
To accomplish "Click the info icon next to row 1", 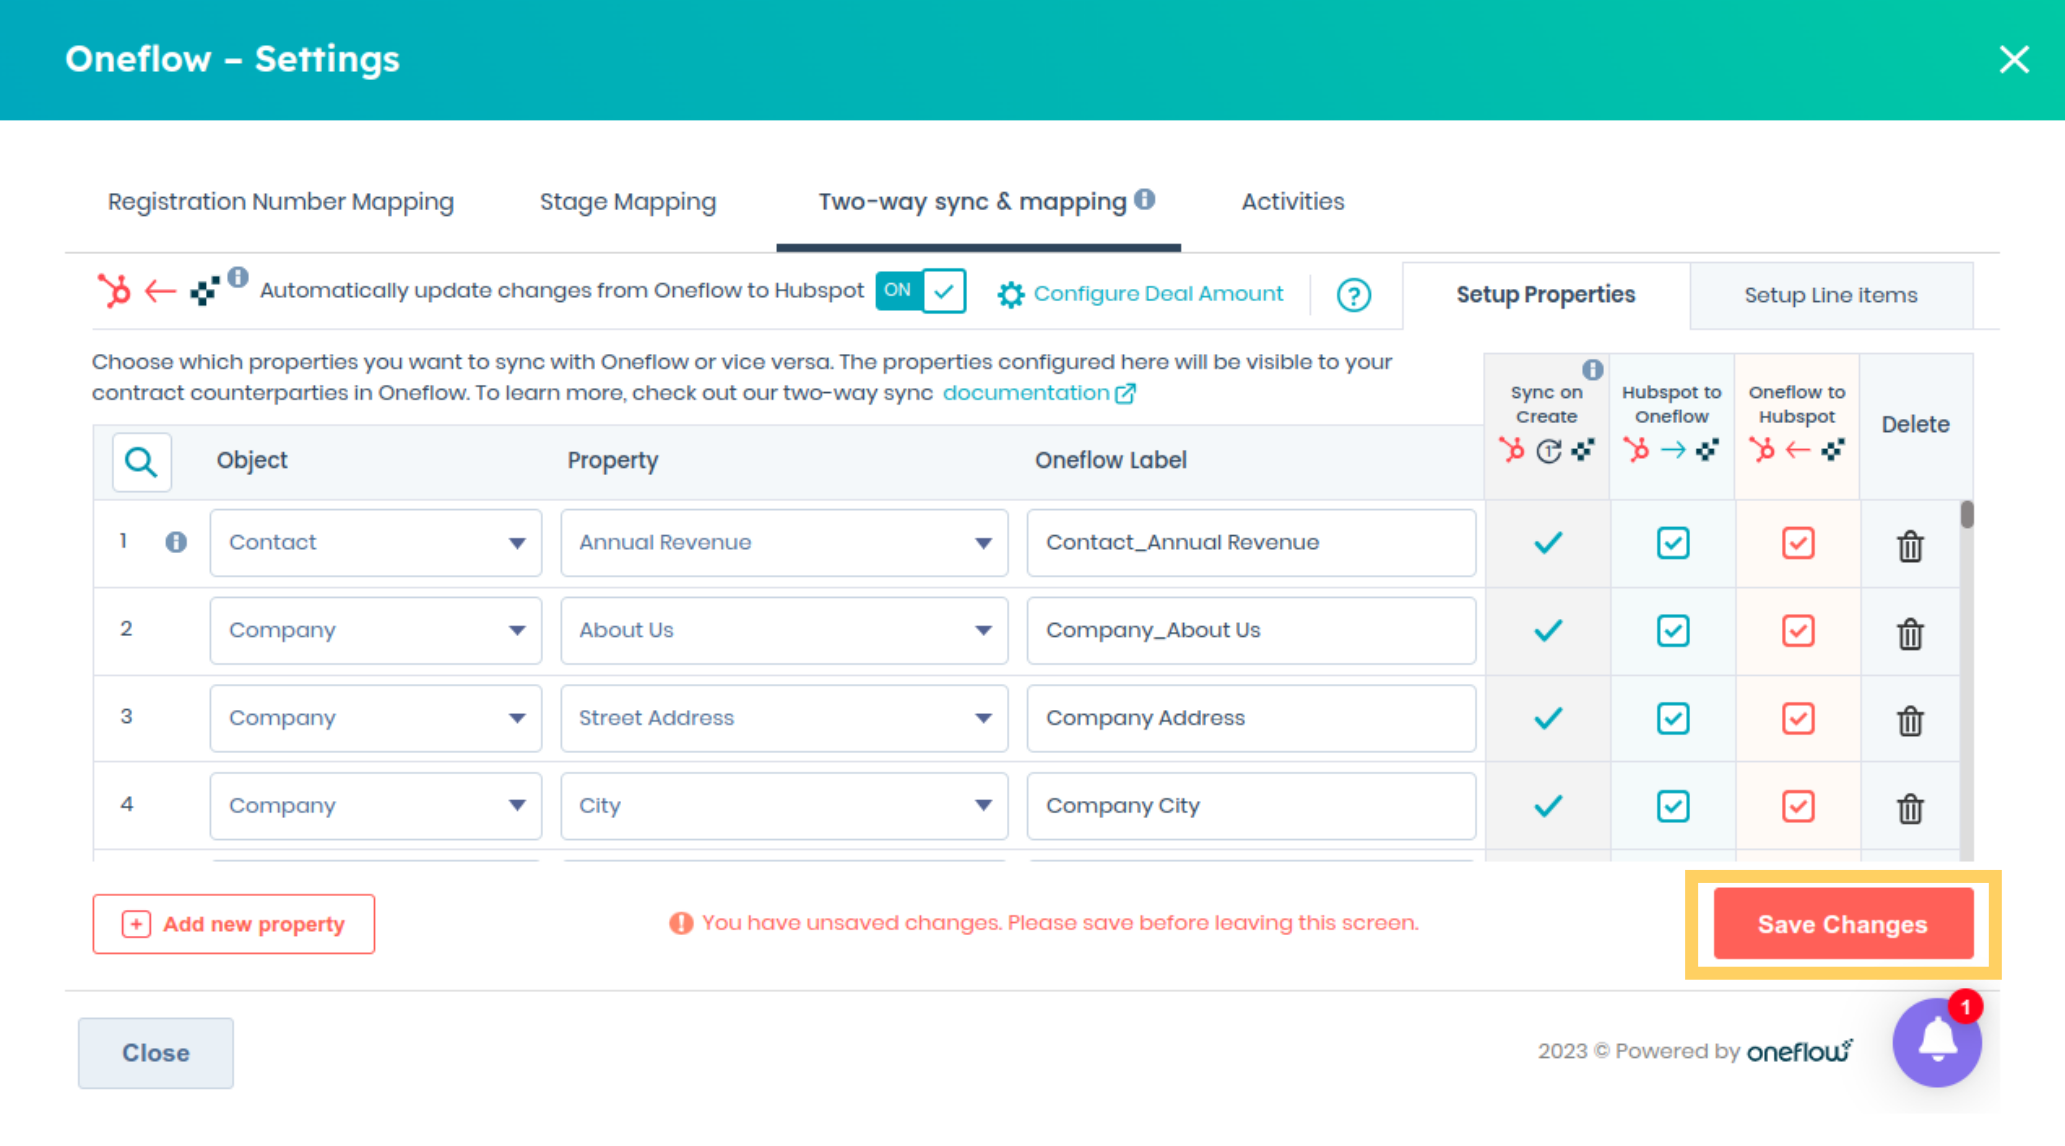I will tap(176, 542).
